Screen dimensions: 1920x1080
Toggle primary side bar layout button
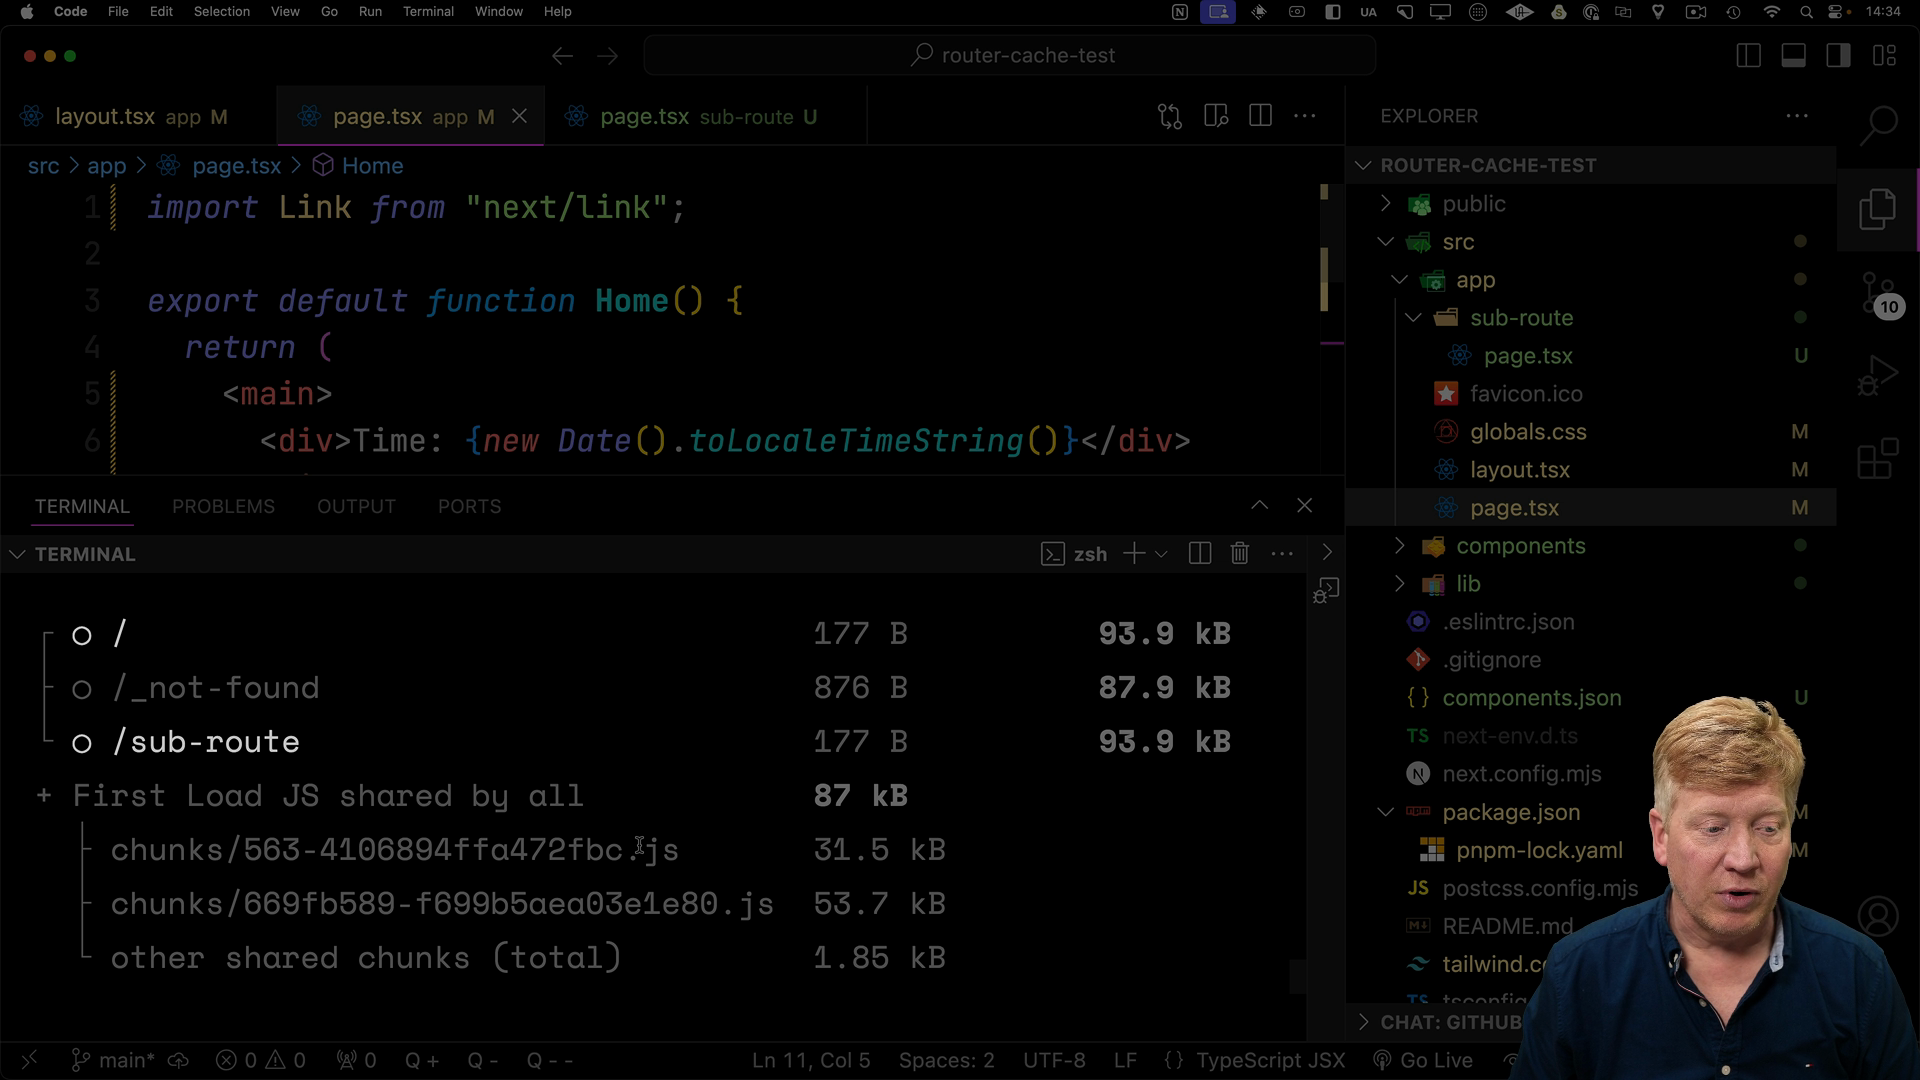point(1749,56)
